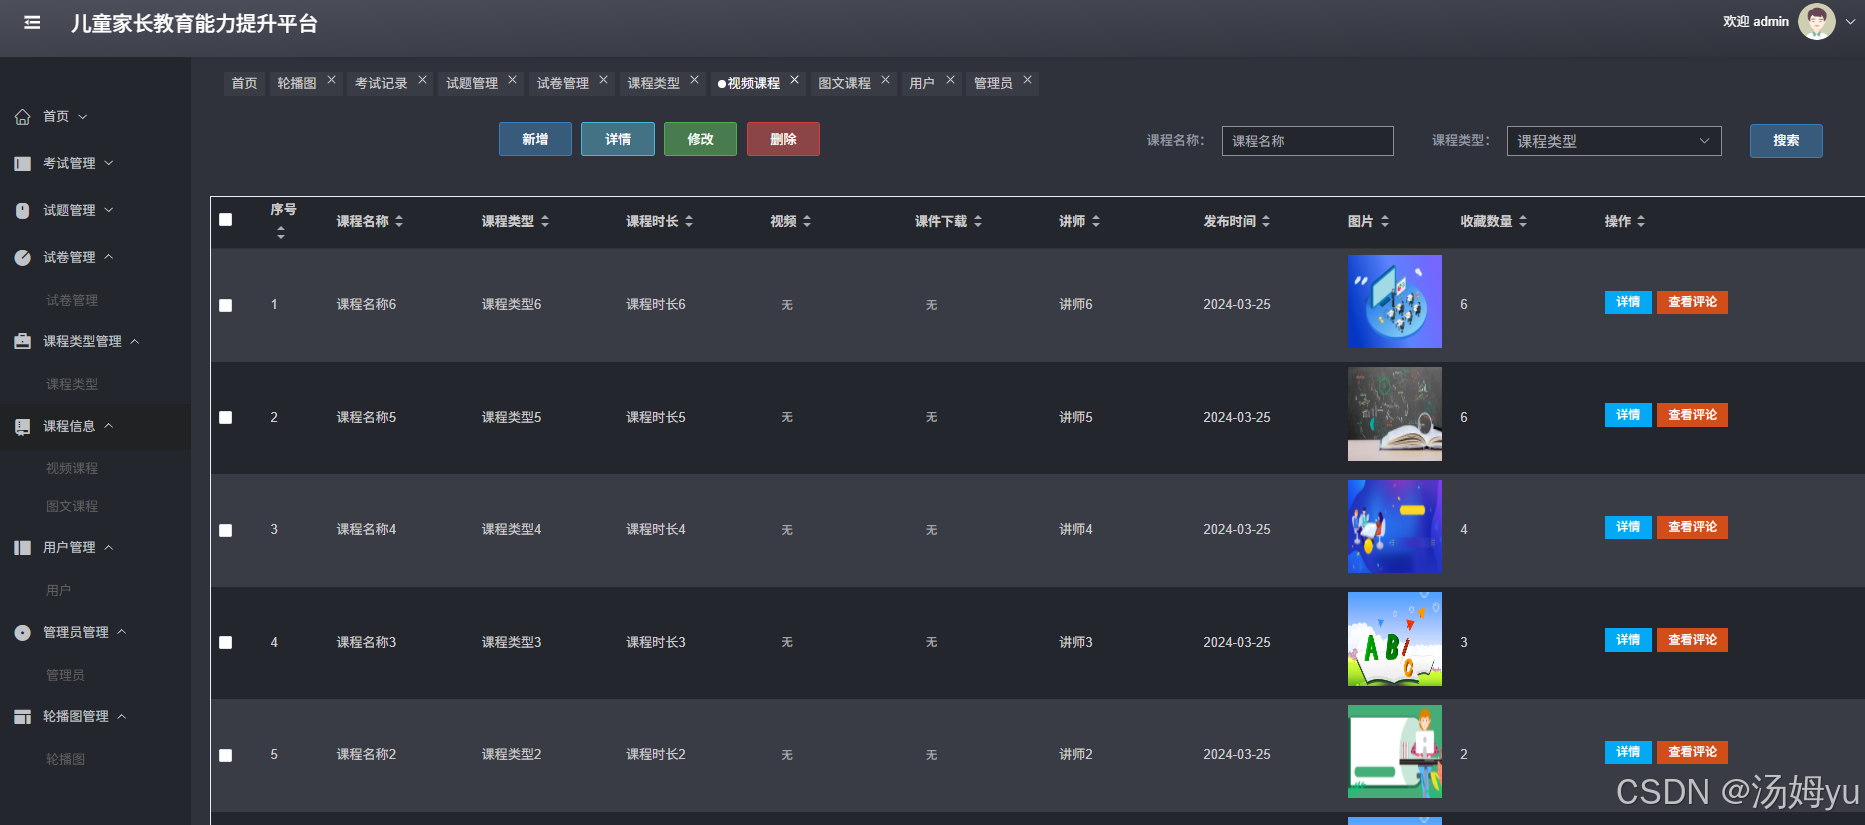Check the row for 课程名称2

pos(226,756)
